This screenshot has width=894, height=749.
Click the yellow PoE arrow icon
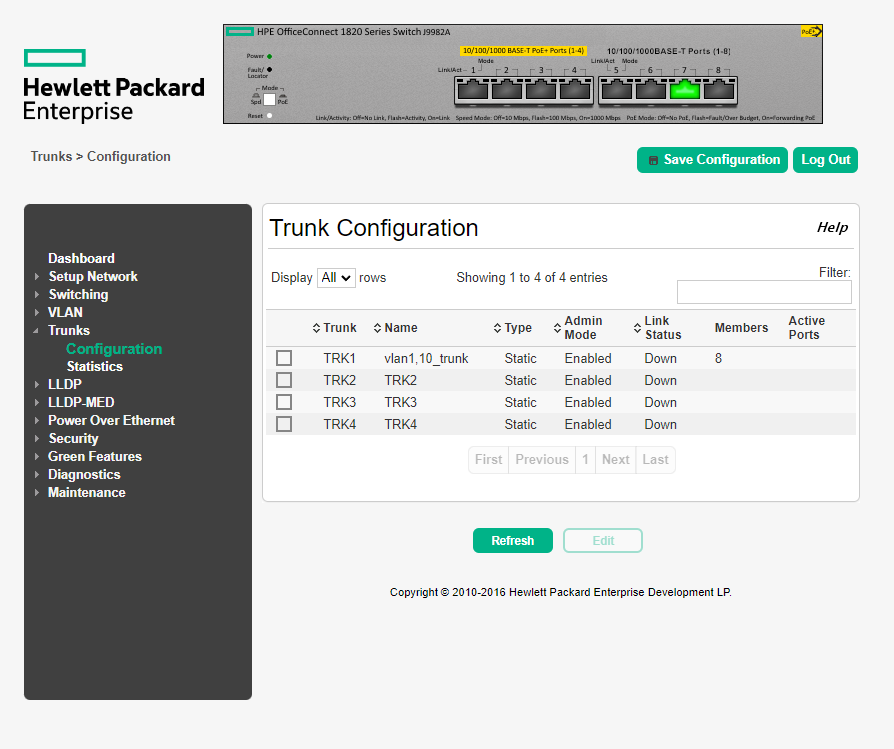tap(811, 31)
